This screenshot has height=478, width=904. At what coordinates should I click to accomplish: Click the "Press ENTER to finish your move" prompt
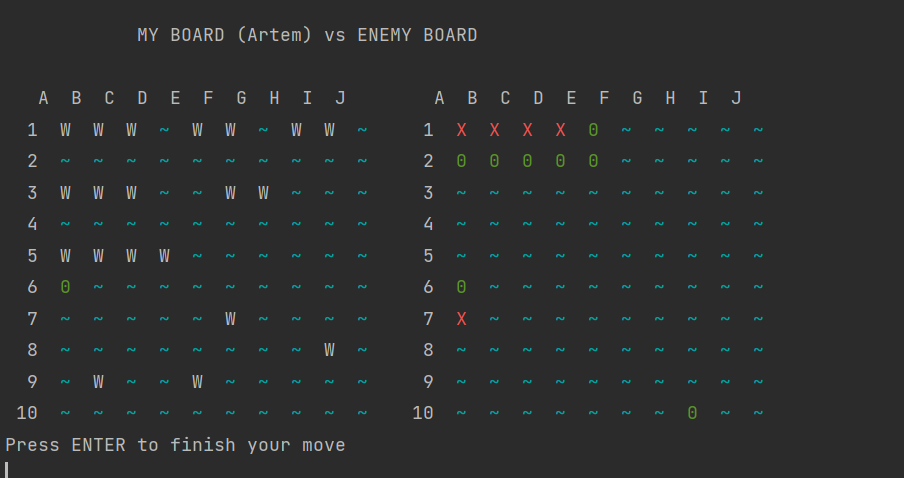(x=175, y=445)
